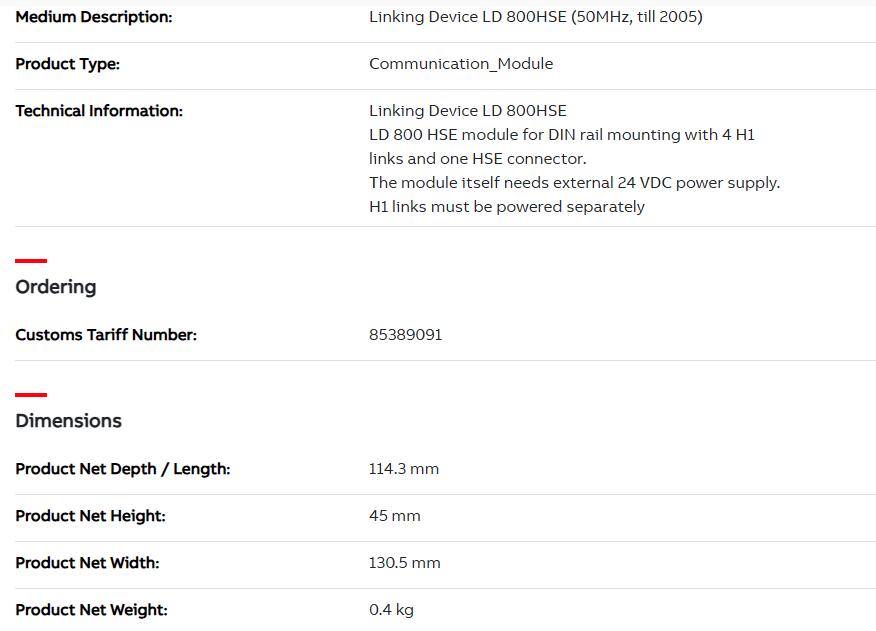The height and width of the screenshot is (631, 876).
Task: Click the red accent bar above Dimensions
Action: point(31,395)
